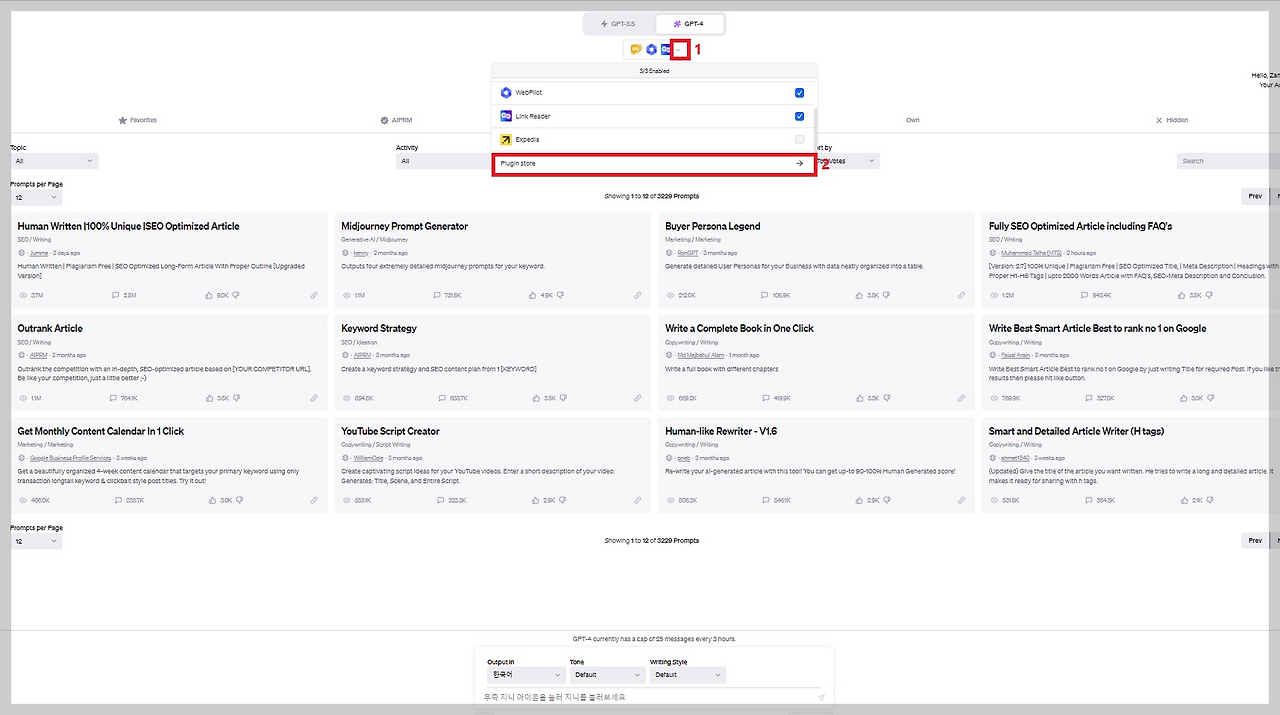Open Human-like Rewriter V1.6 prompt
This screenshot has height=715, width=1280.
[721, 431]
